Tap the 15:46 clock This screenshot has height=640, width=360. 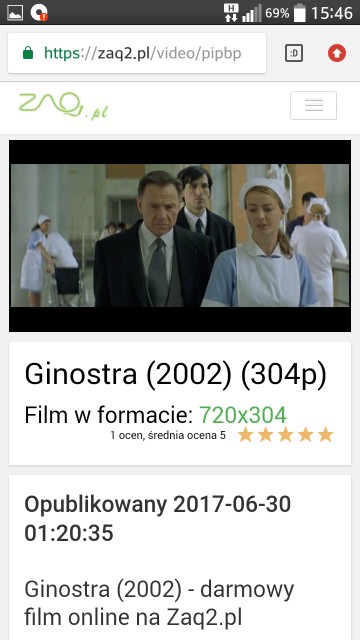click(x=332, y=13)
